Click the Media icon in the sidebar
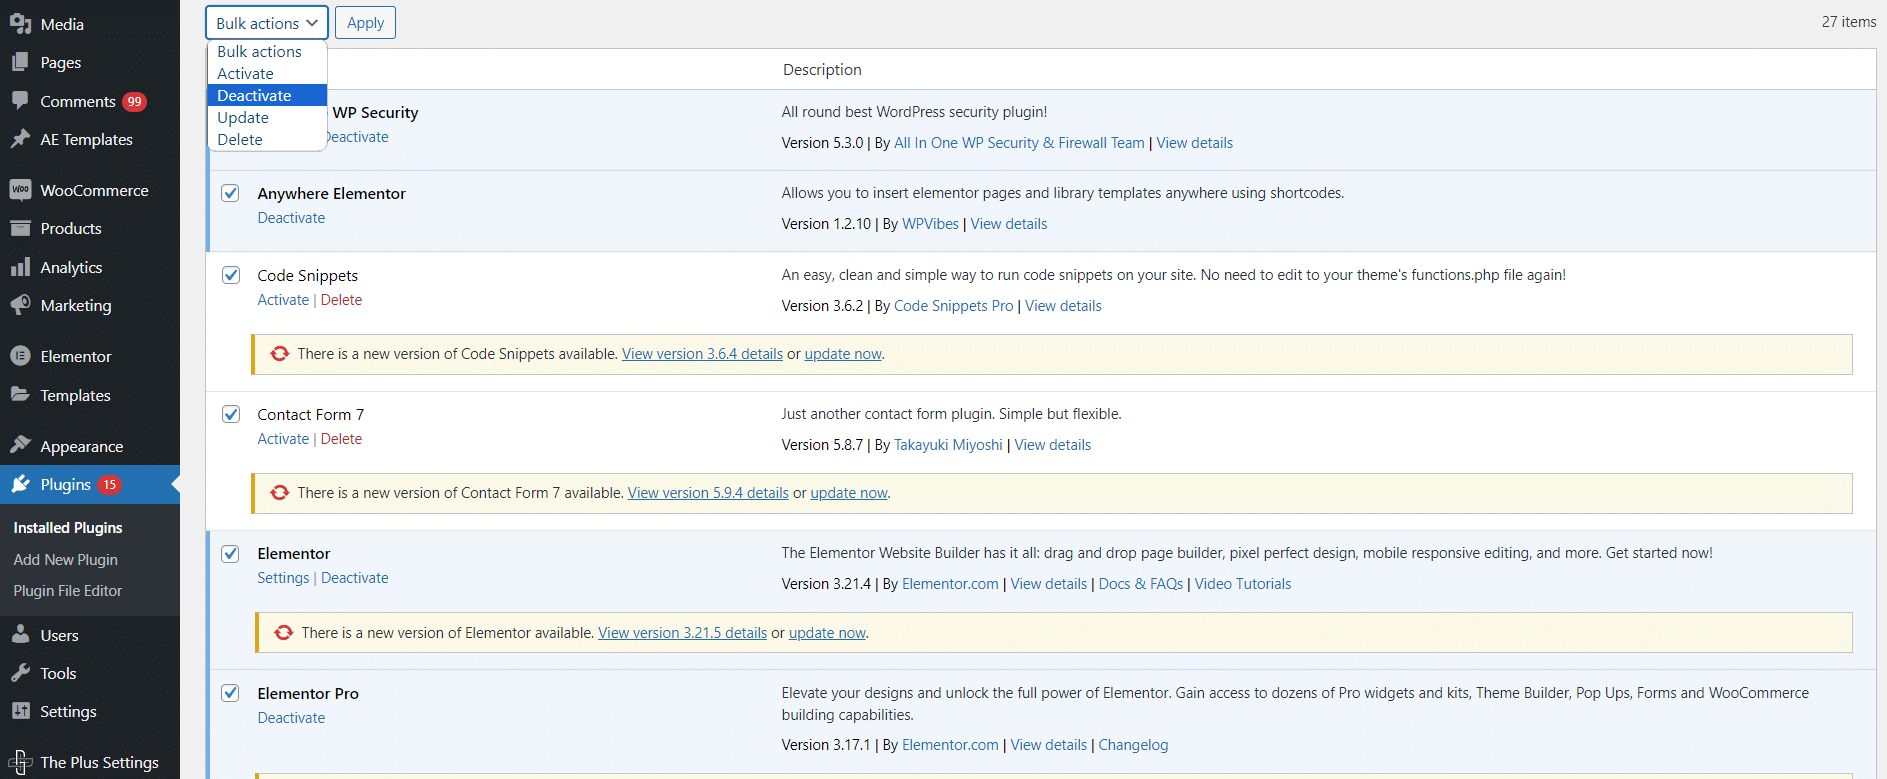Screen dimensions: 1887x779 click(x=20, y=23)
